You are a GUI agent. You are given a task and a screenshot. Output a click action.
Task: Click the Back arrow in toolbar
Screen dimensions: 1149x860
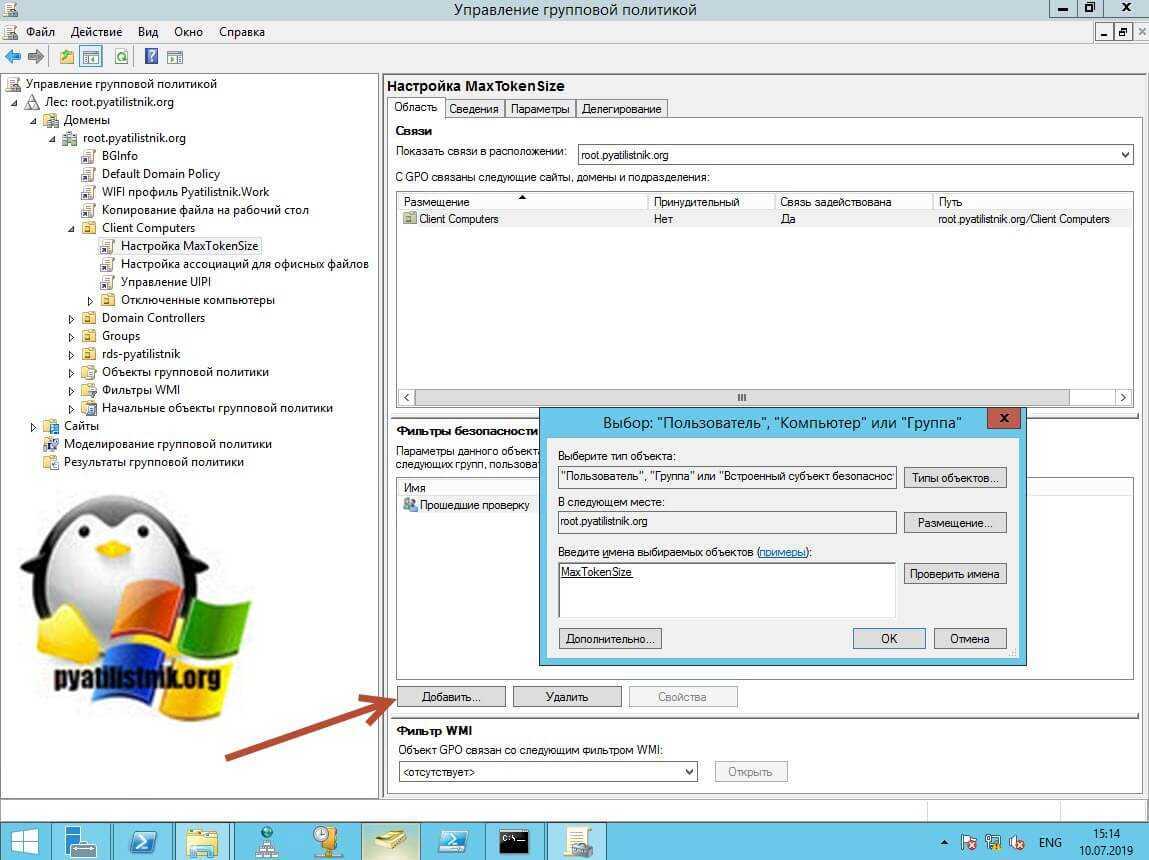(13, 57)
